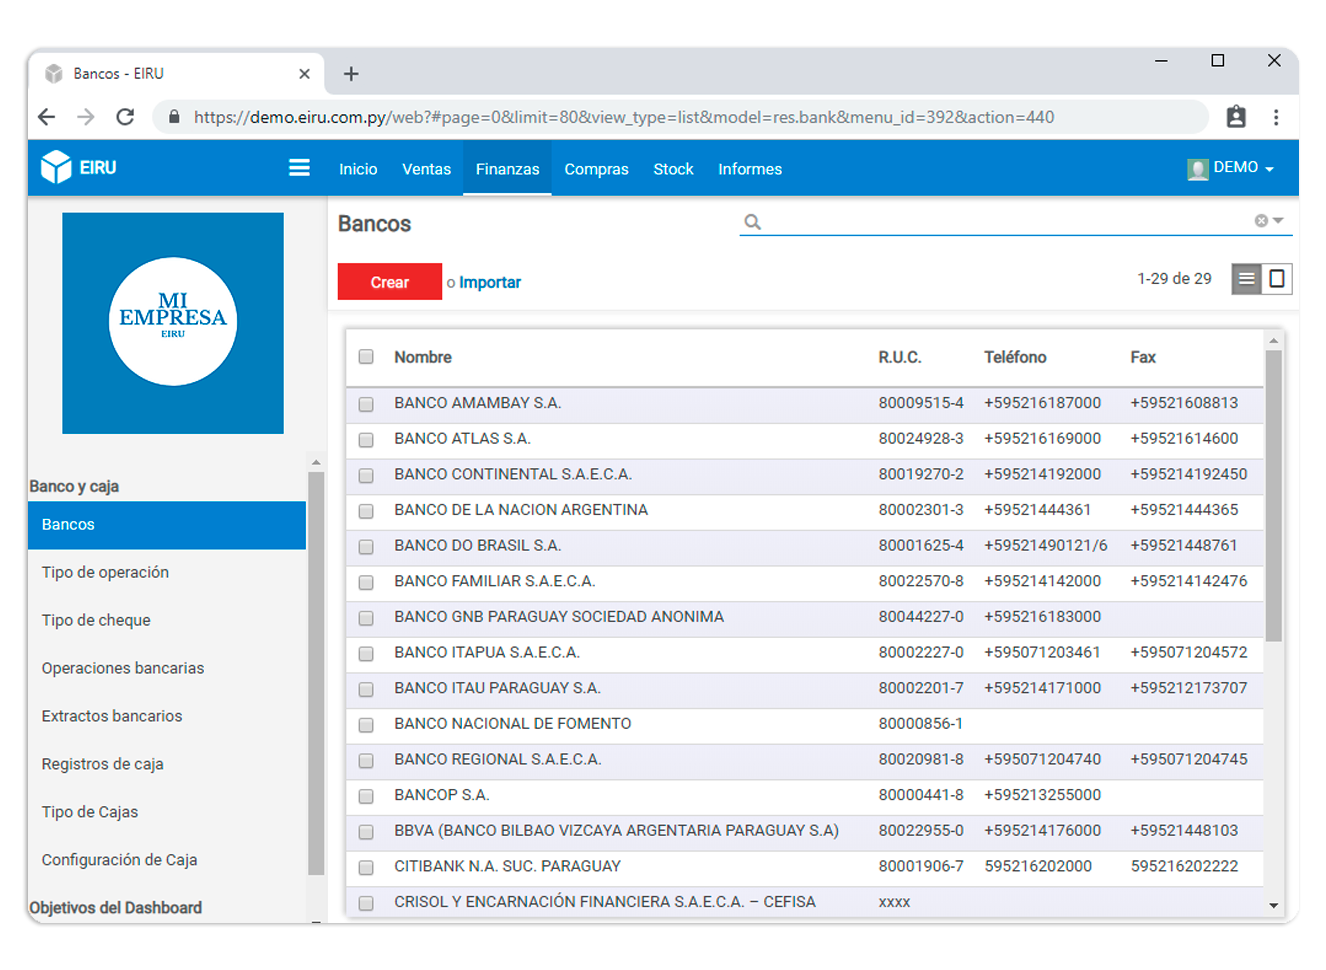Check the BANCO ATLAS S.A. row

366,440
